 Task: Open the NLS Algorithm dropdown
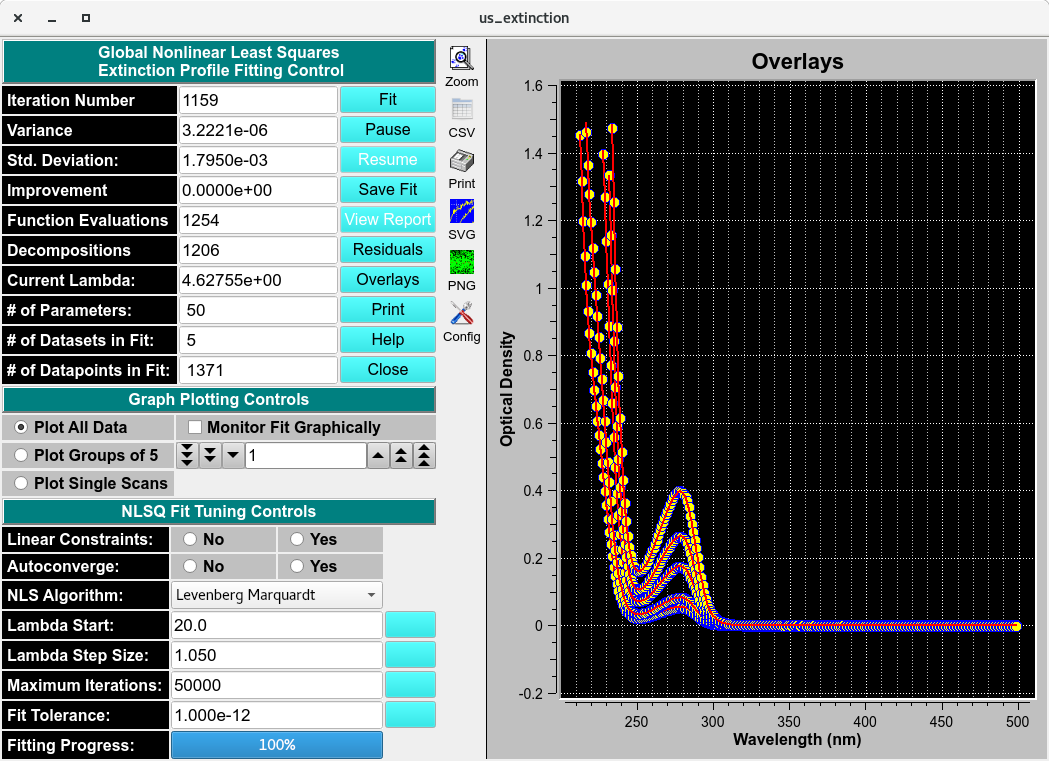[x=277, y=596]
